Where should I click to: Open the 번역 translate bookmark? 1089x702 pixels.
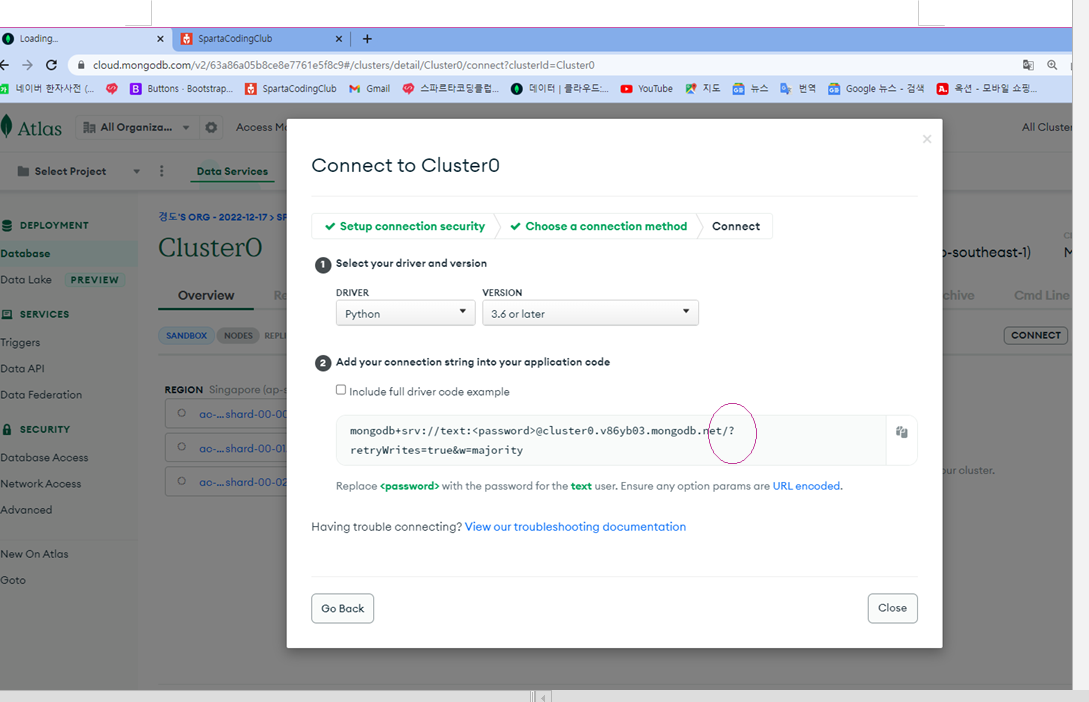[798, 89]
